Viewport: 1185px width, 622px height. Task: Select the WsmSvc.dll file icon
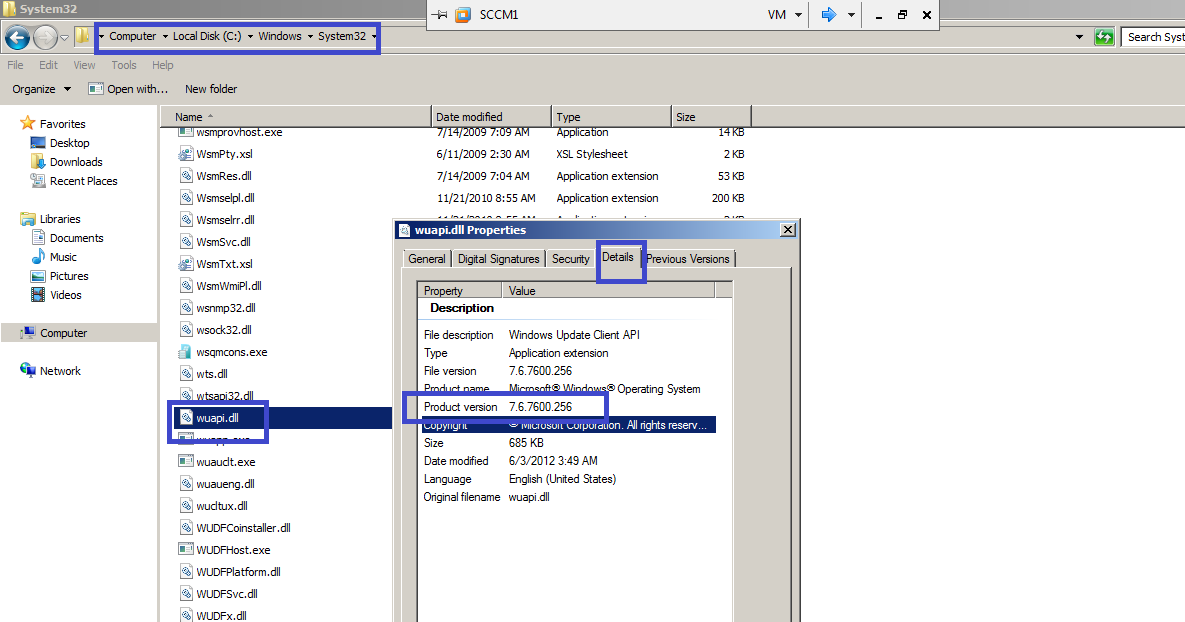(186, 242)
